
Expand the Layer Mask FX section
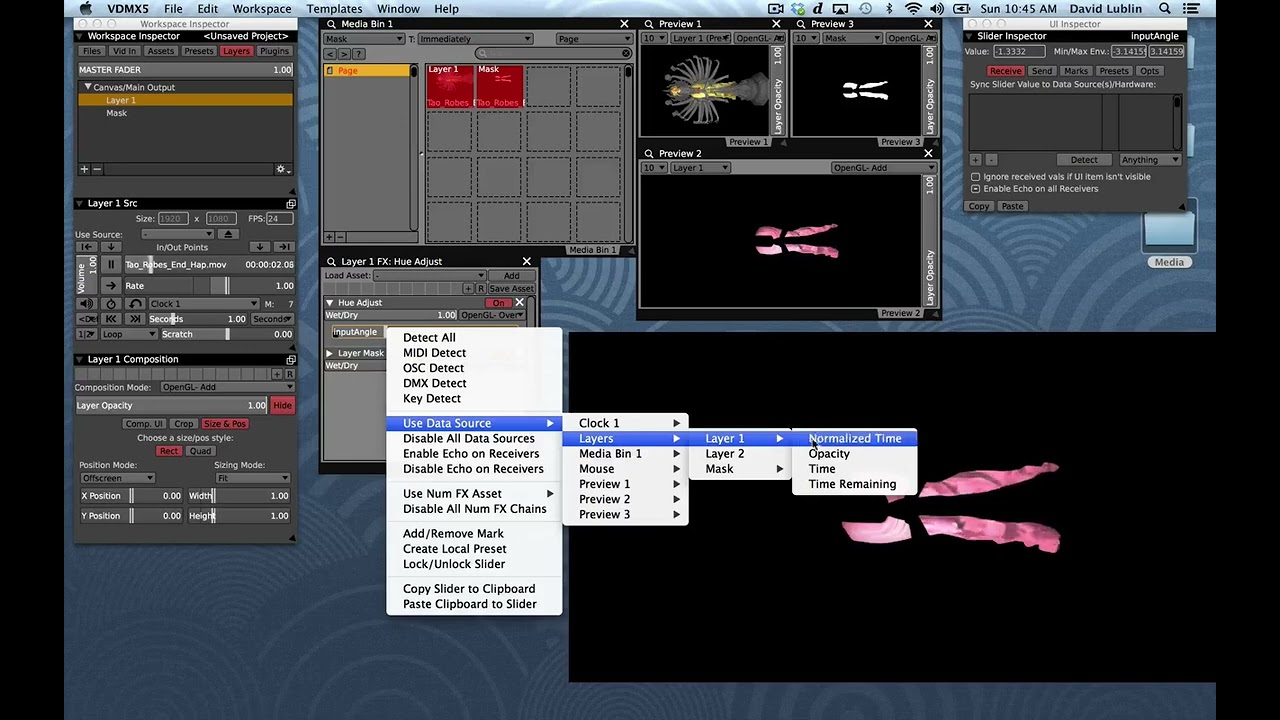pos(330,353)
